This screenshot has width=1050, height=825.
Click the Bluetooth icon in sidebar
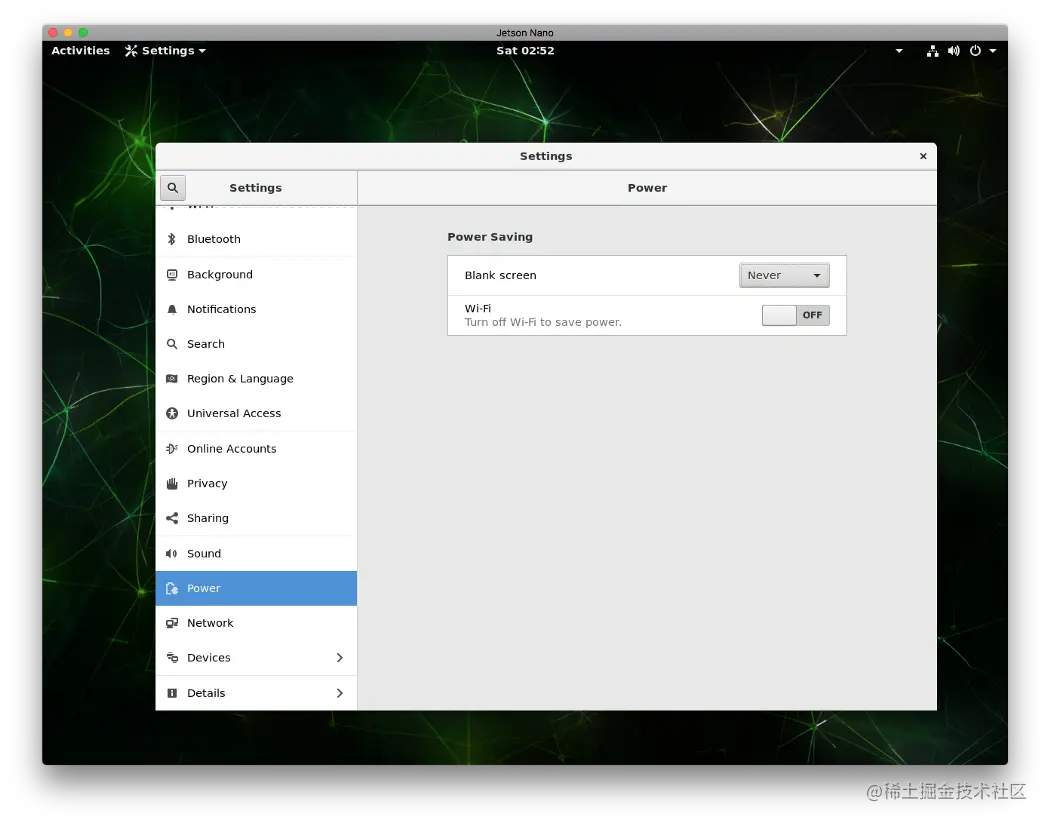[172, 239]
